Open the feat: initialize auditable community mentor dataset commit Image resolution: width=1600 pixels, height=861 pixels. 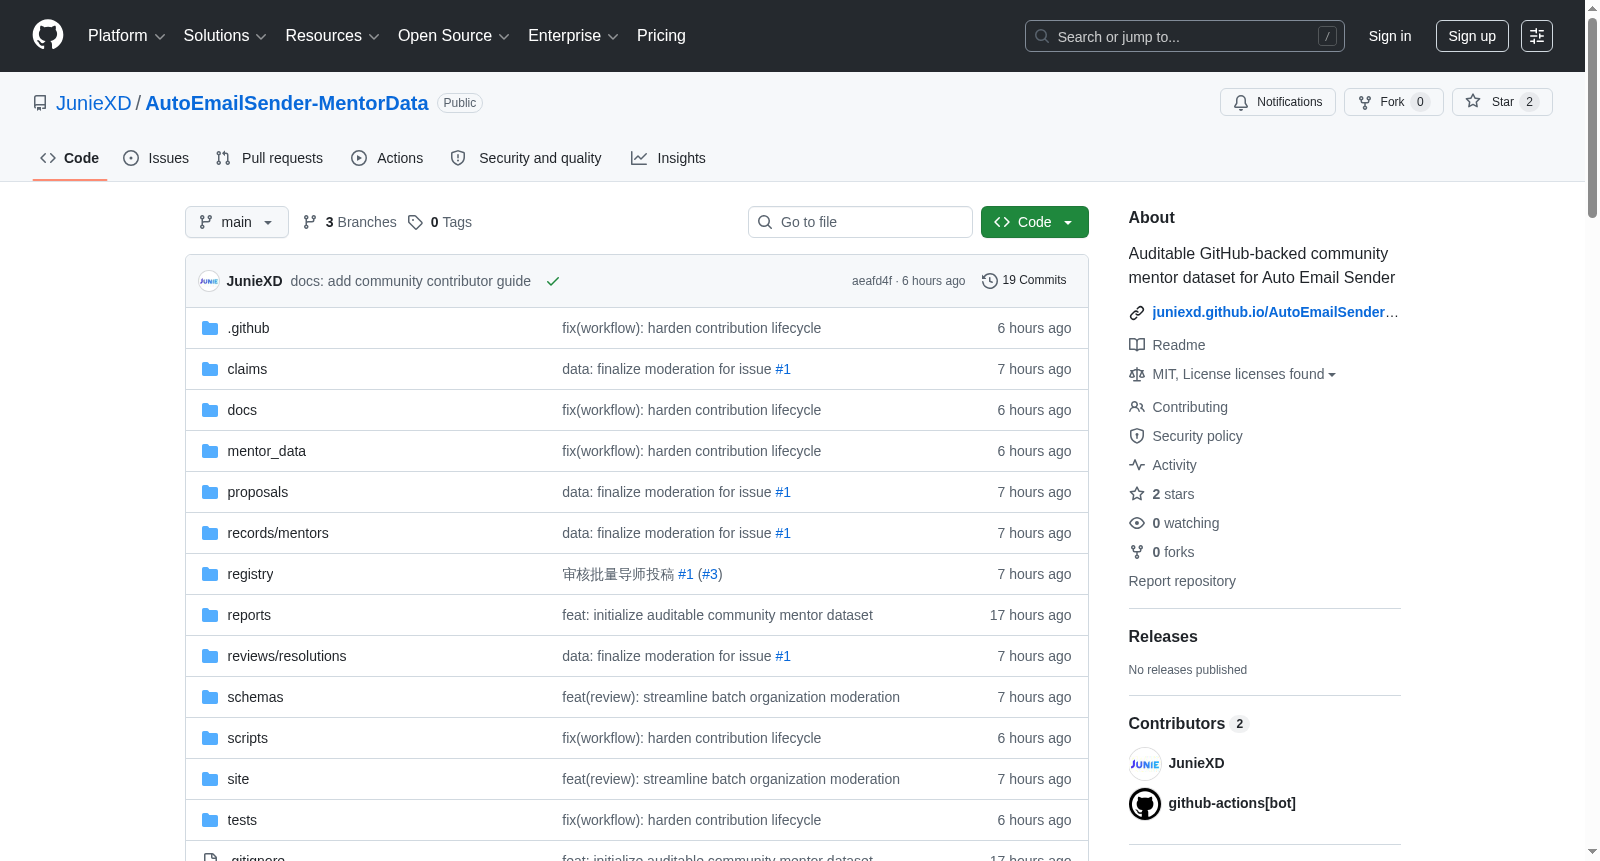click(717, 615)
